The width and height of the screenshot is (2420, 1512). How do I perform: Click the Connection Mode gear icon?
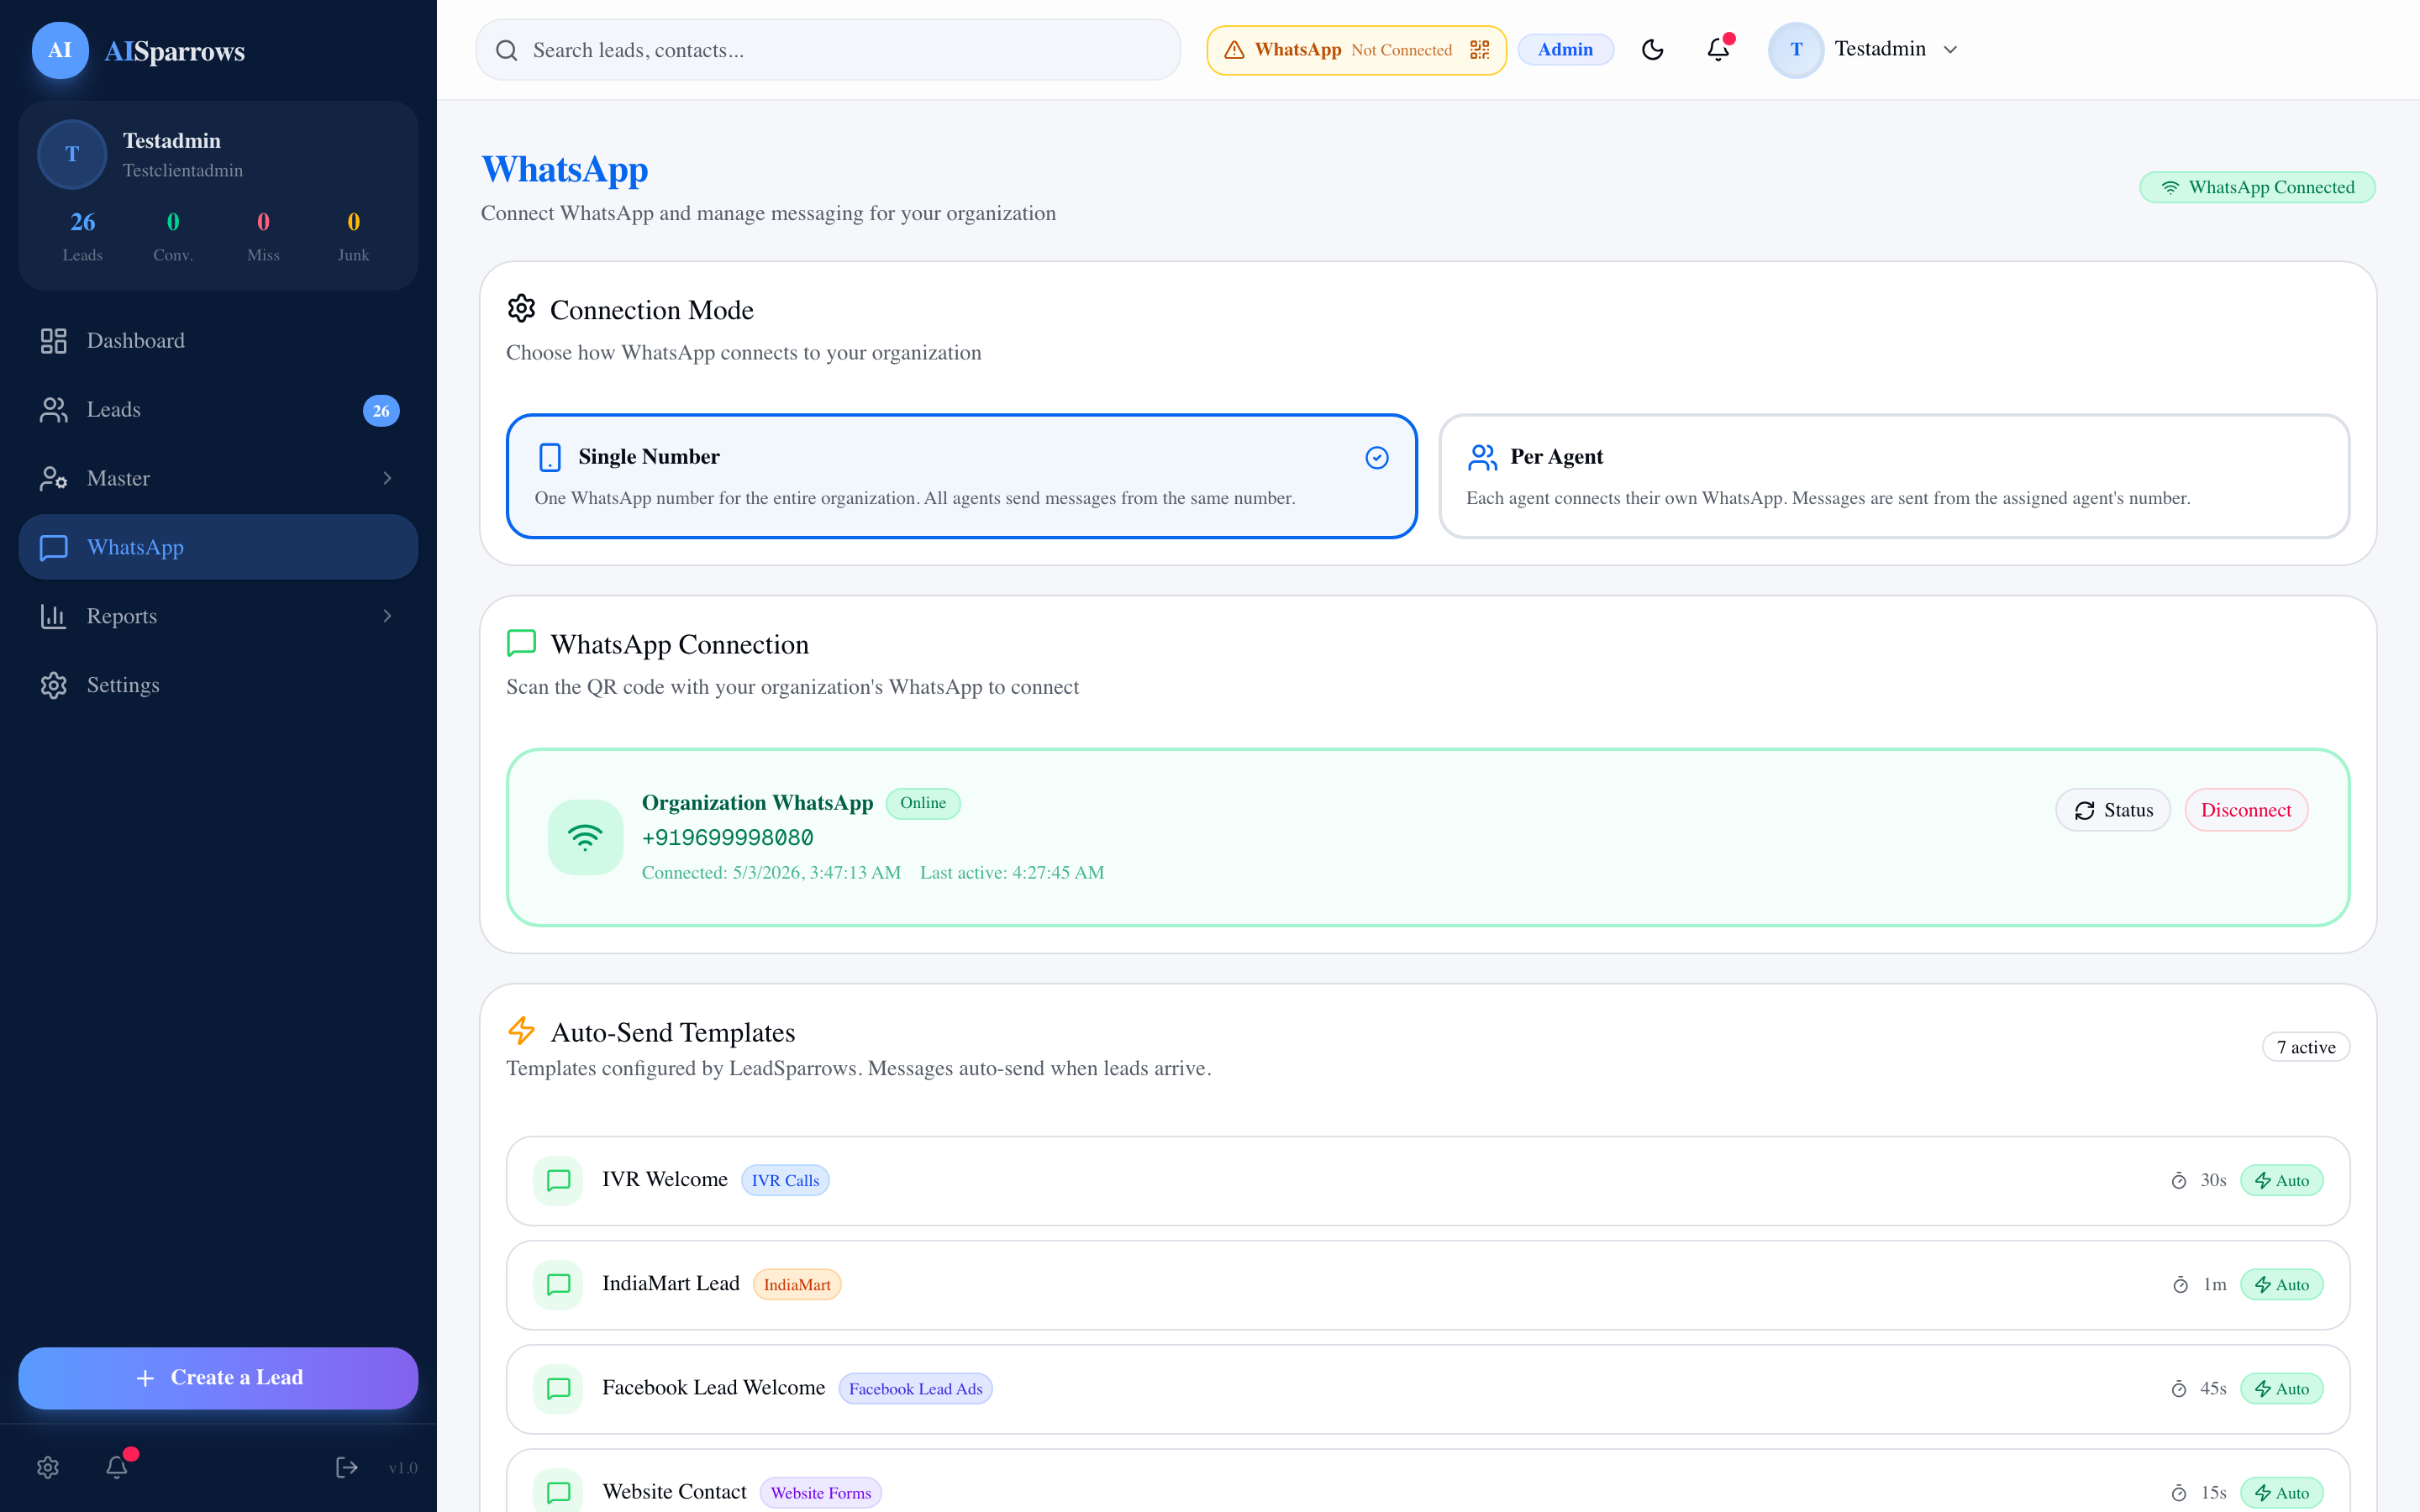[521, 309]
